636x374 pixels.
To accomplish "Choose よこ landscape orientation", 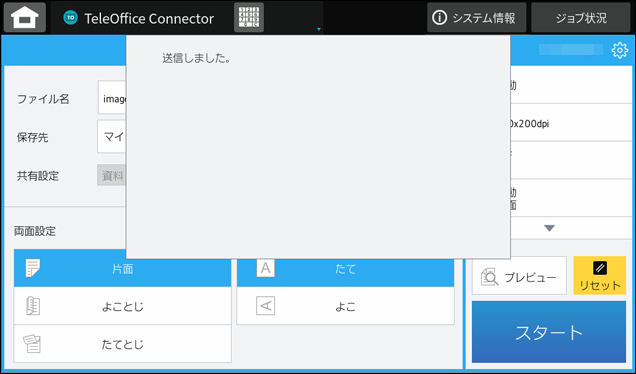I will [x=345, y=306].
